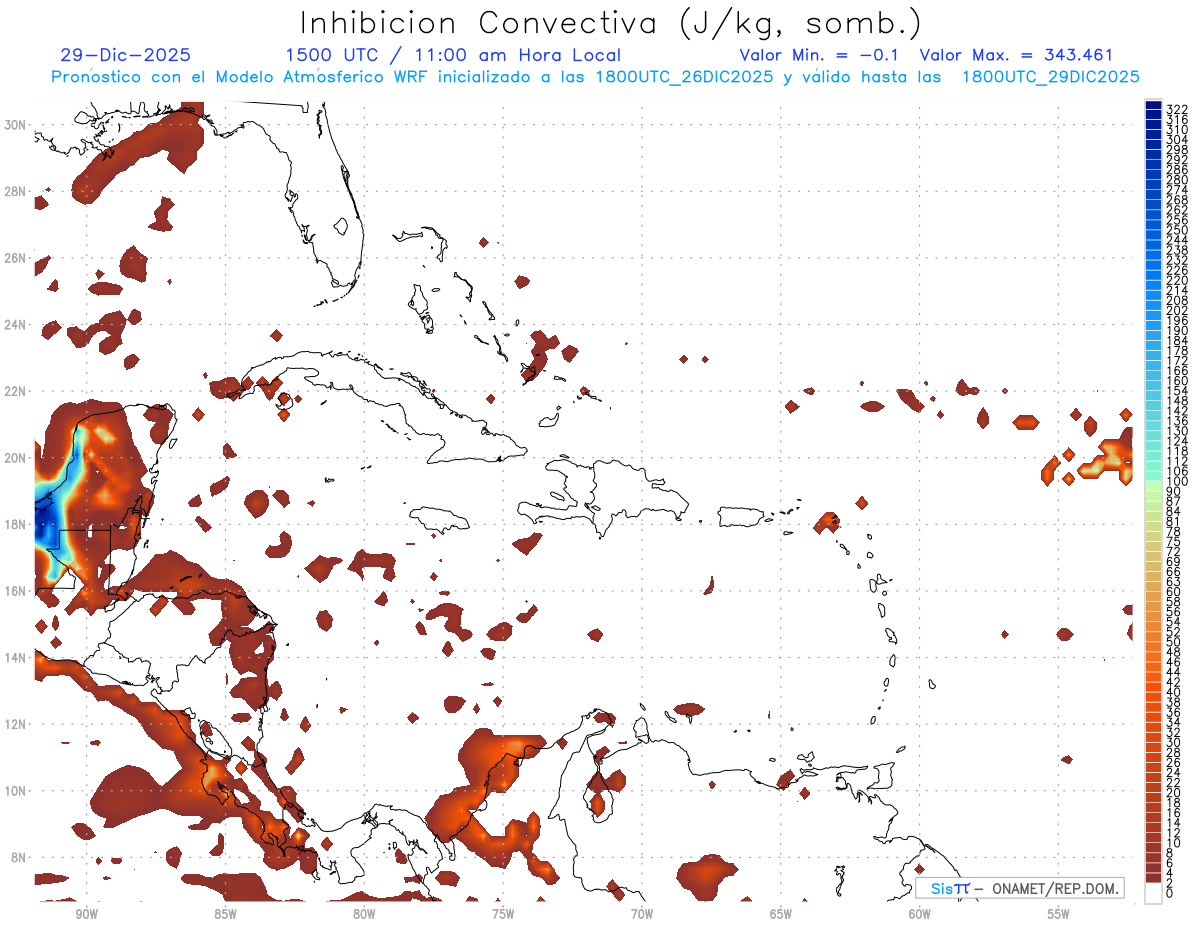The image size is (1200, 927).
Task: Click the '322' value on the color scale
Action: [1177, 109]
